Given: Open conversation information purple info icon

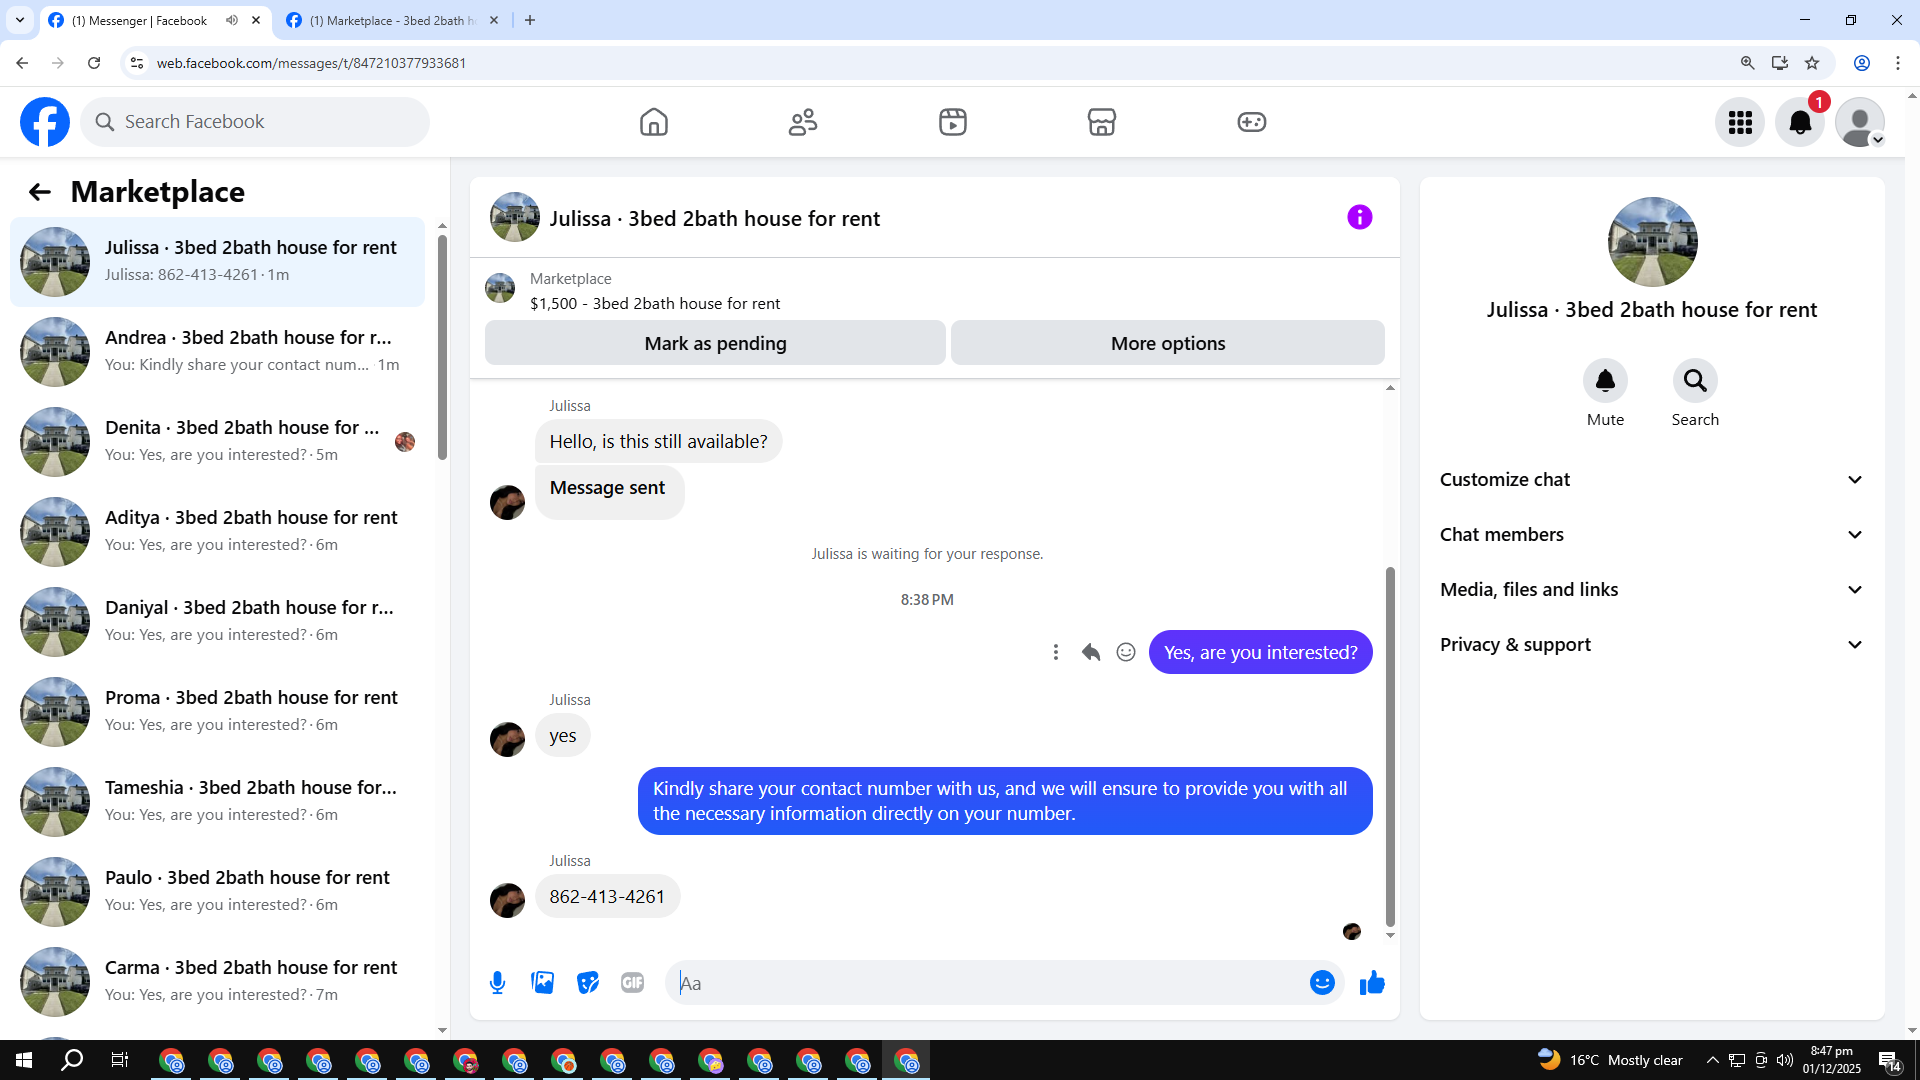Looking at the screenshot, I should [x=1360, y=217].
